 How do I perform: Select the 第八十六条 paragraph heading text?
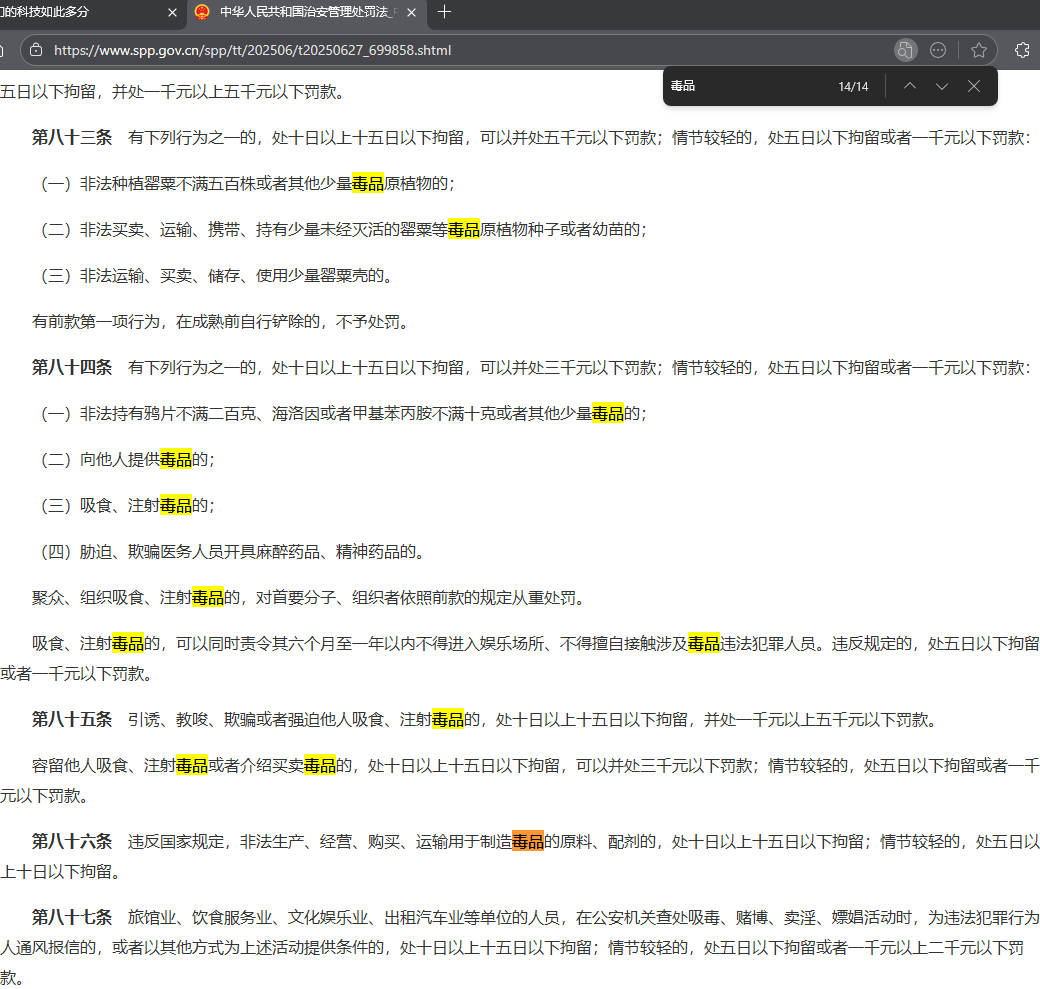(x=70, y=841)
